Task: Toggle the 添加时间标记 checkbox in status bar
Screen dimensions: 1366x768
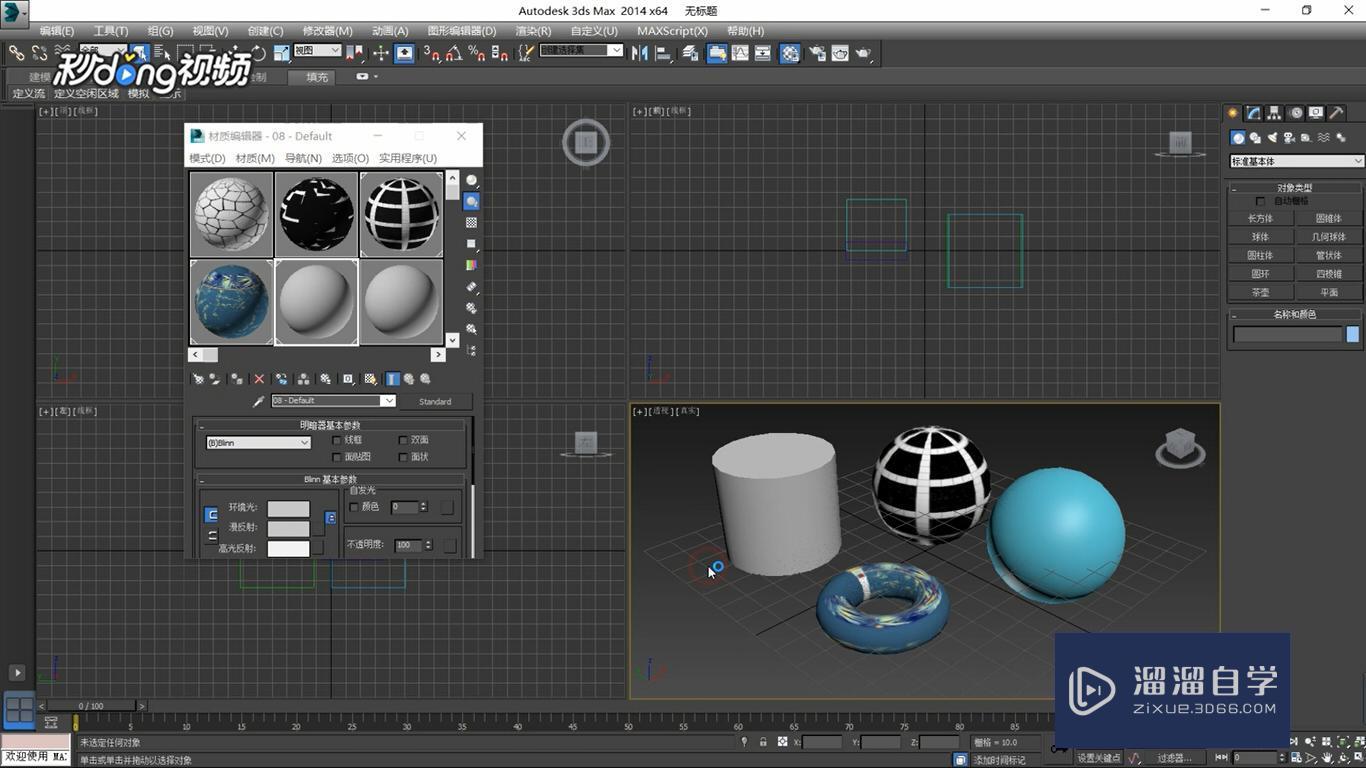Action: pos(960,760)
